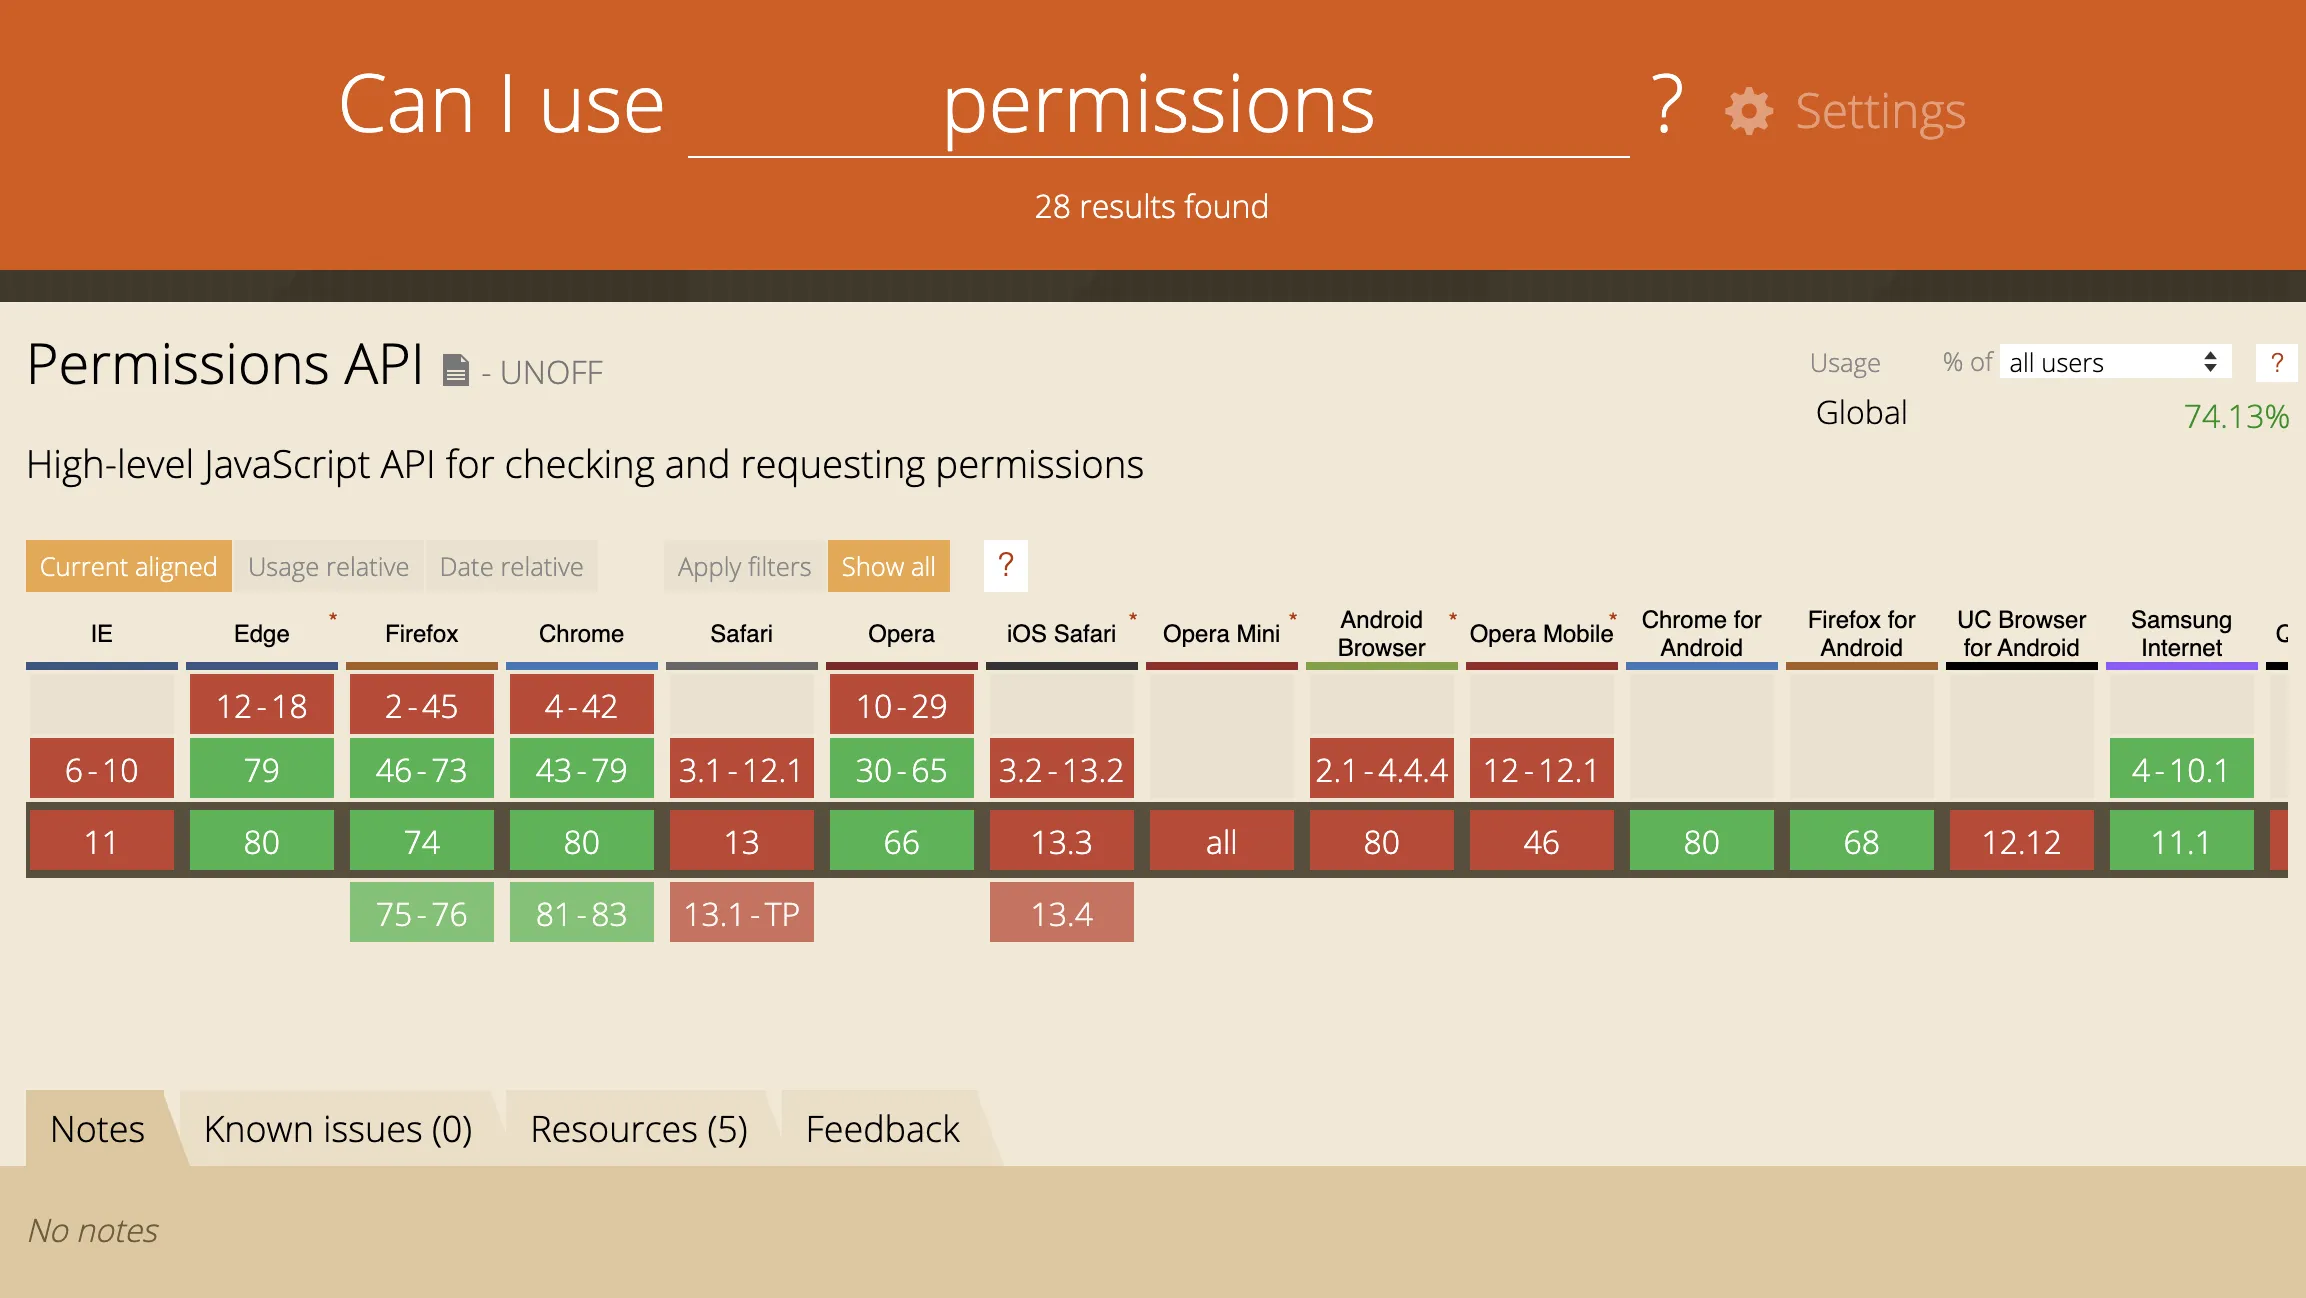Click the Opera Mobile 12-12.1 cell
2306x1298 pixels.
click(x=1542, y=769)
